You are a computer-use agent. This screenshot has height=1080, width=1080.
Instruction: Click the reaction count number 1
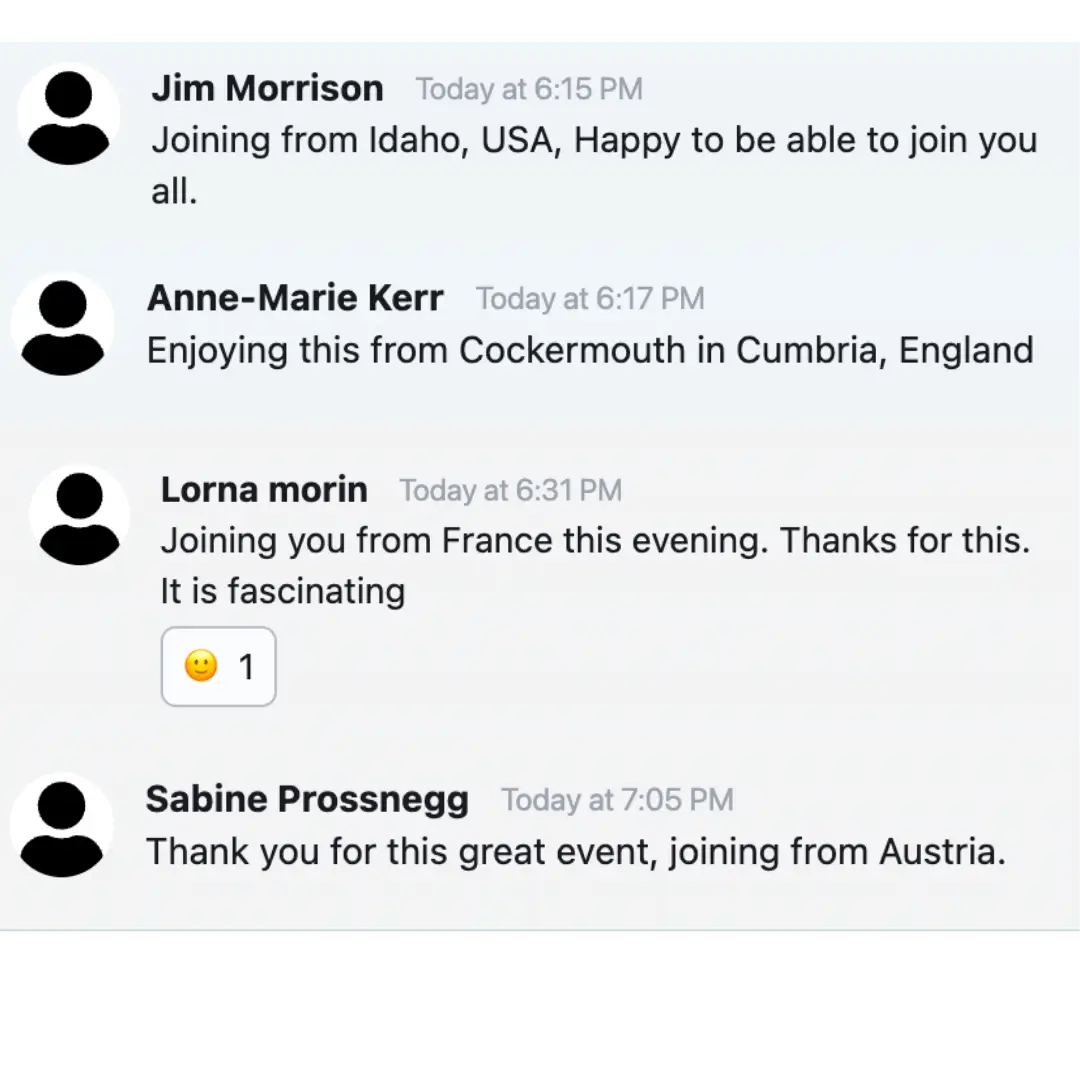[247, 667]
